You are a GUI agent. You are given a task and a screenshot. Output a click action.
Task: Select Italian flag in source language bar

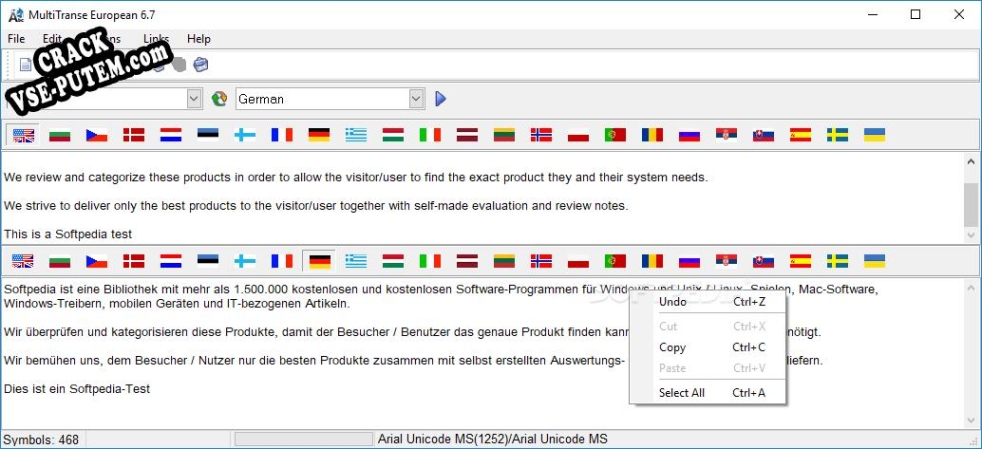(x=430, y=135)
